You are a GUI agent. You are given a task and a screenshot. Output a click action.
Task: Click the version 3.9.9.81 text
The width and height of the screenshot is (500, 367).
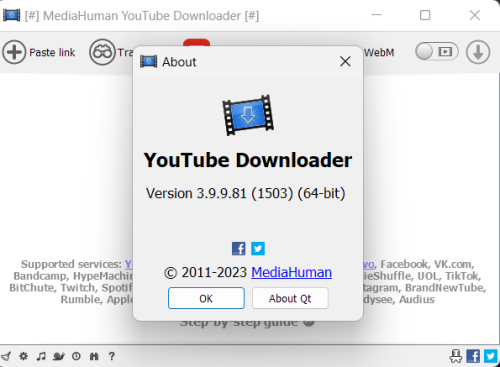point(245,193)
